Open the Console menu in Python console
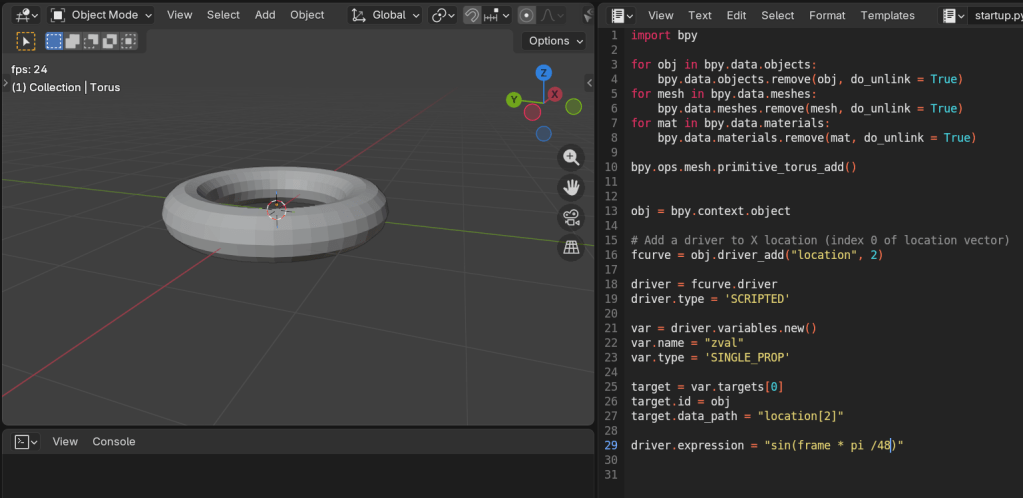Image resolution: width=1023 pixels, height=498 pixels. tap(114, 441)
